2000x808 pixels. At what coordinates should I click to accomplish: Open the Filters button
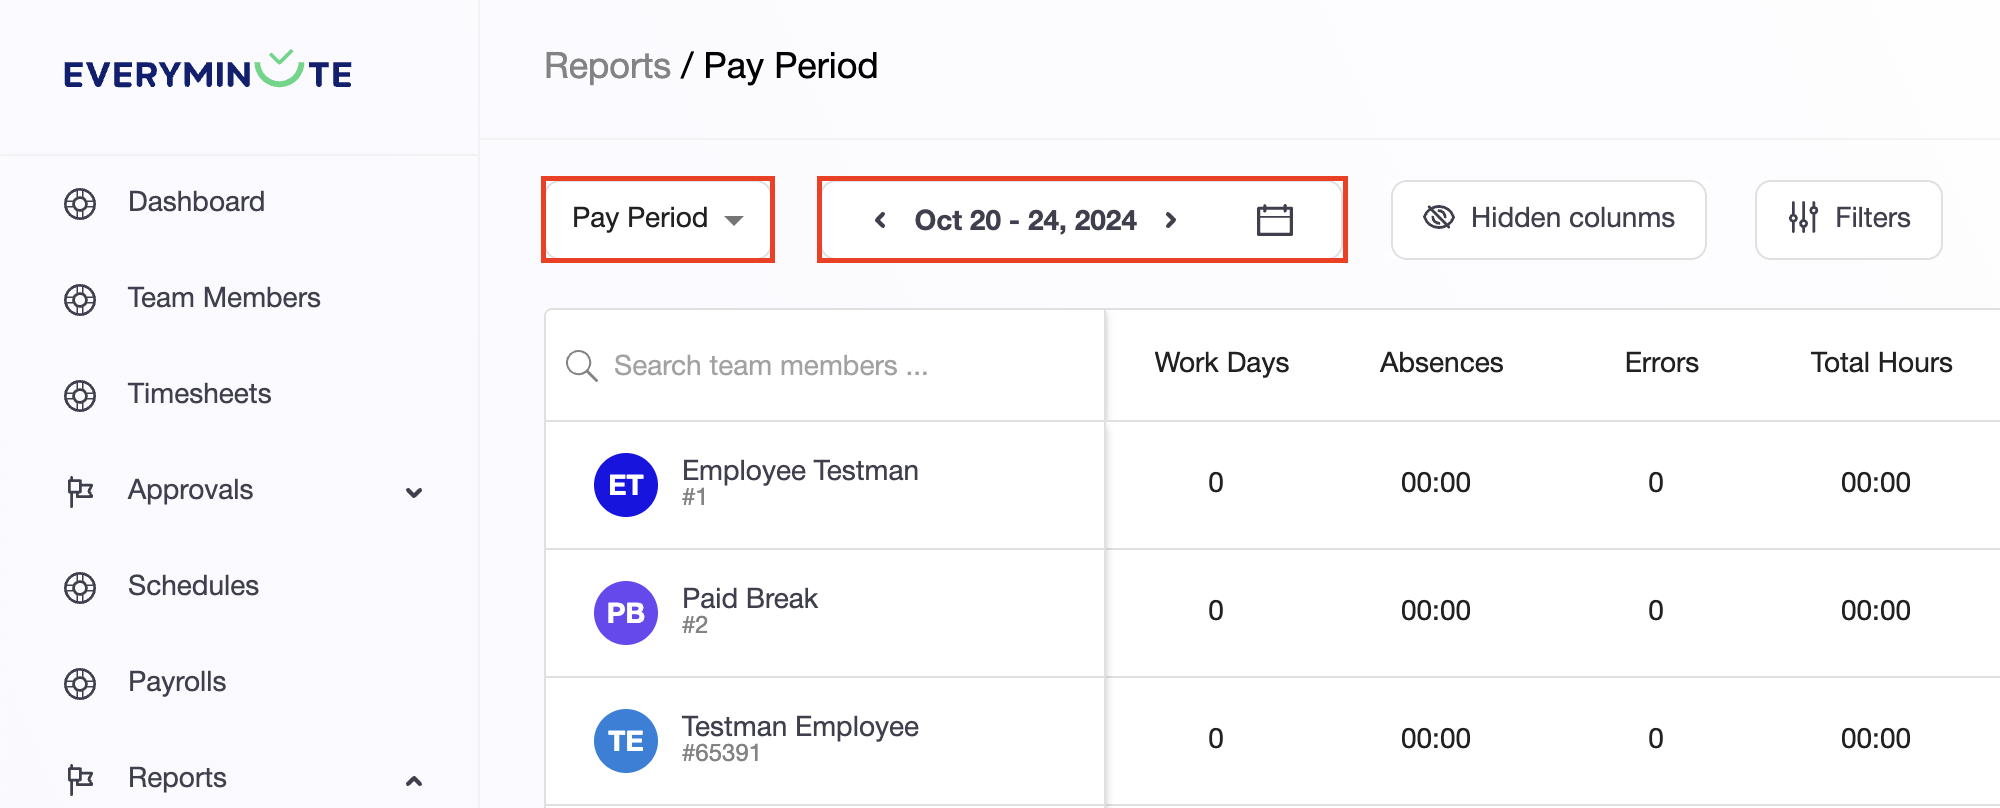click(x=1848, y=219)
